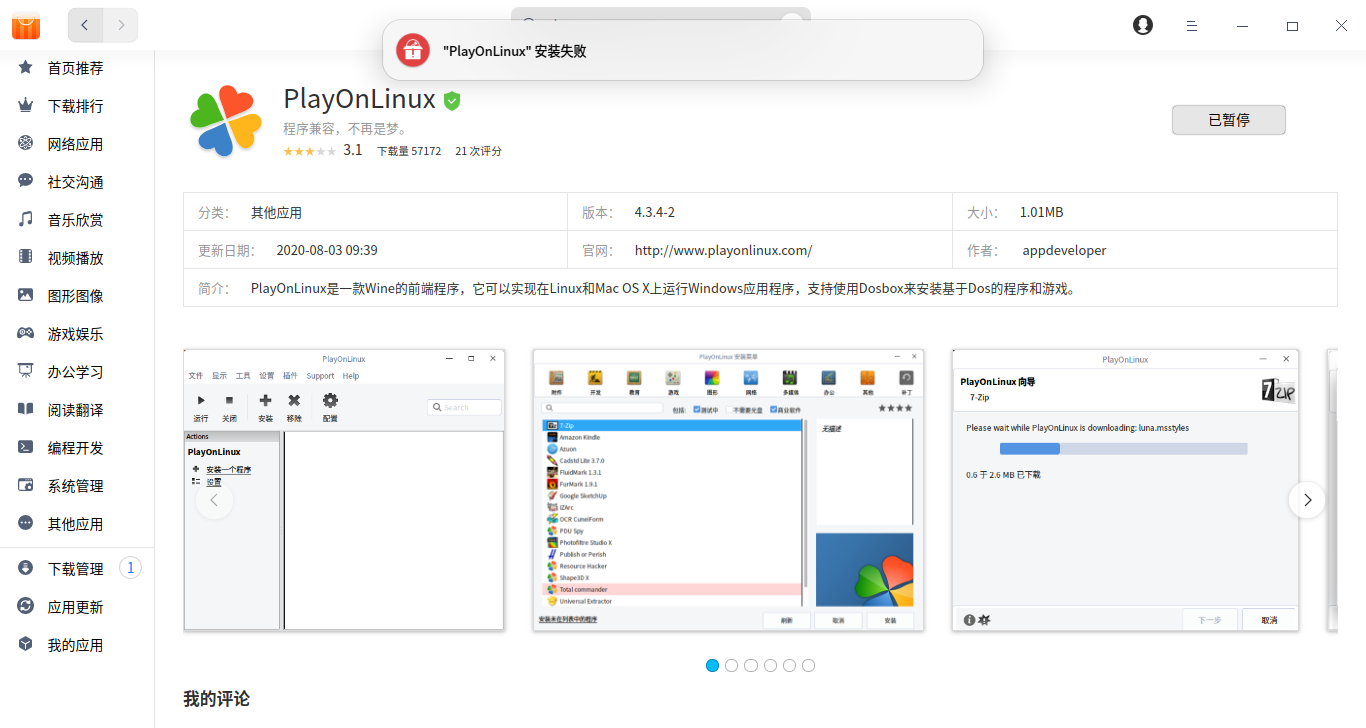
Task: Browse the 网络应用 category
Action: (x=77, y=144)
